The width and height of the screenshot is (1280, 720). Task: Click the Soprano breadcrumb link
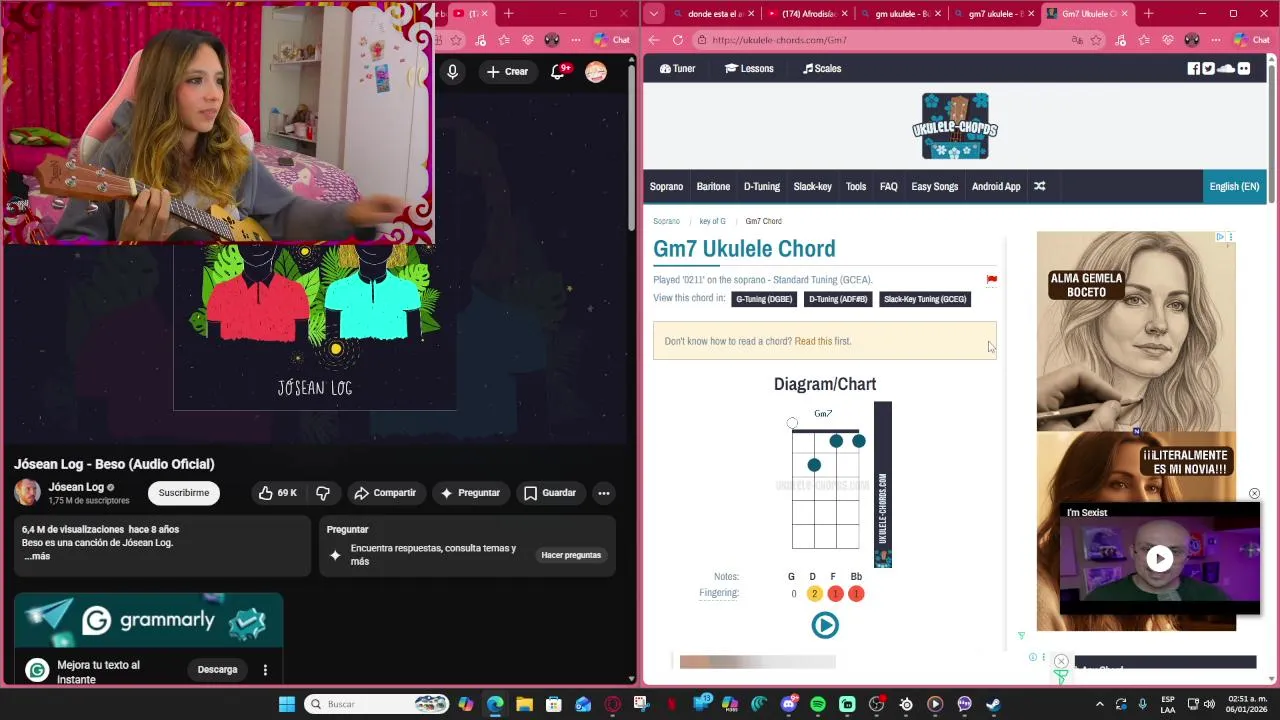(x=666, y=221)
